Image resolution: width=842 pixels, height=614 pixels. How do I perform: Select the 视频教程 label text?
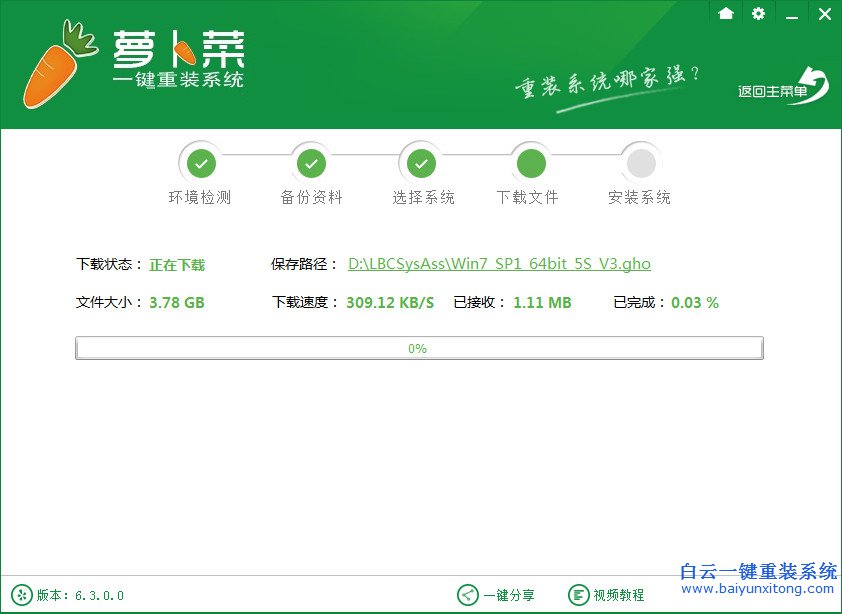pos(617,594)
